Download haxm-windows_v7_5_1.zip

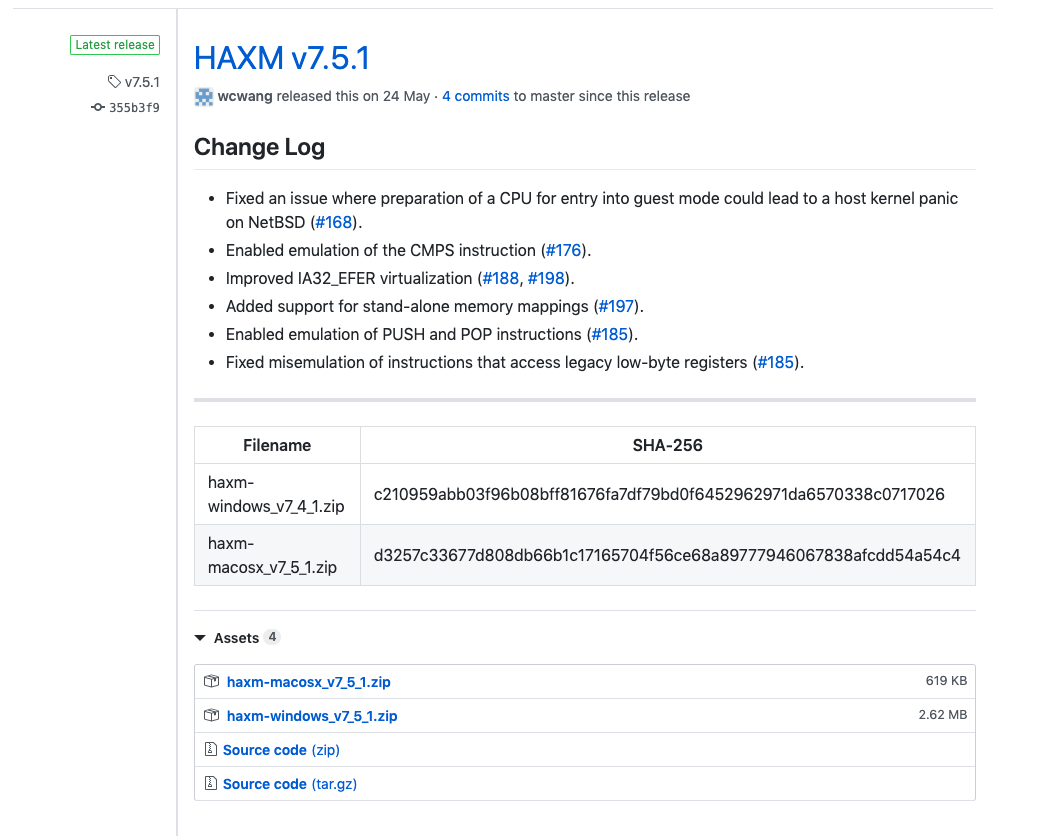pos(311,715)
